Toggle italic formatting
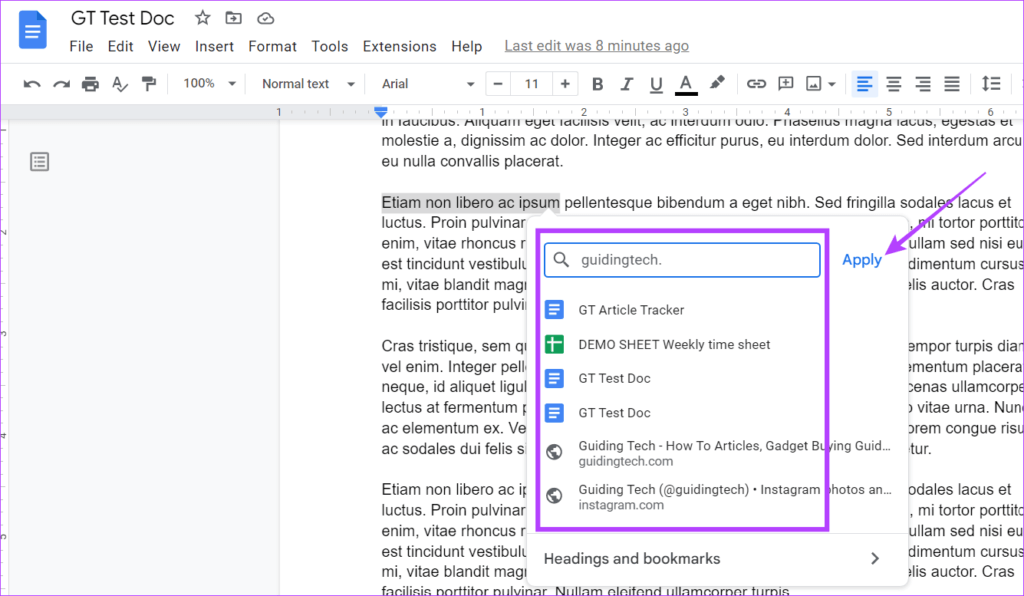Image resolution: width=1024 pixels, height=596 pixels. coord(627,84)
